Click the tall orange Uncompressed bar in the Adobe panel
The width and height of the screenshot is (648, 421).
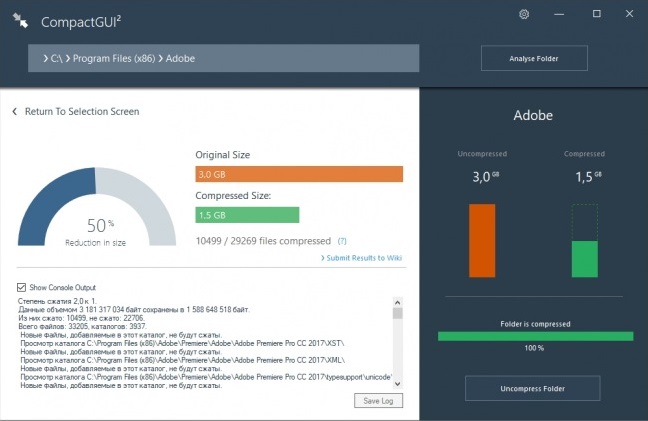point(482,240)
